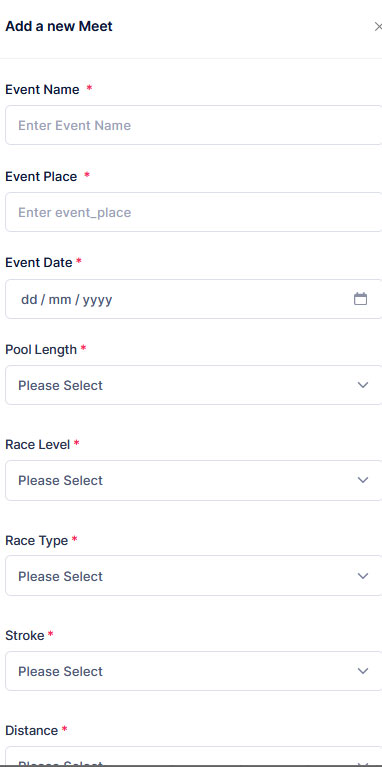This screenshot has height=767, width=382.
Task: Click the Race Level chevron arrow
Action: coord(362,480)
